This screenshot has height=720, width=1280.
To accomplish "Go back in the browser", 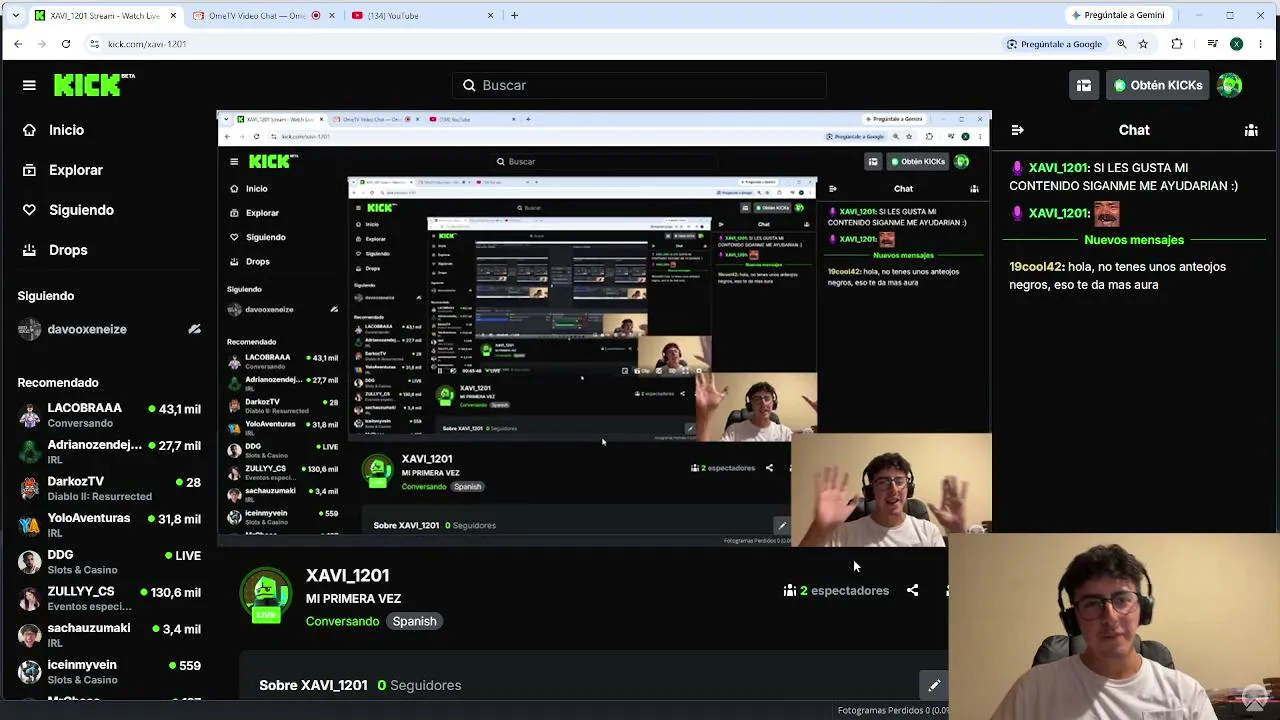I will coord(18,44).
